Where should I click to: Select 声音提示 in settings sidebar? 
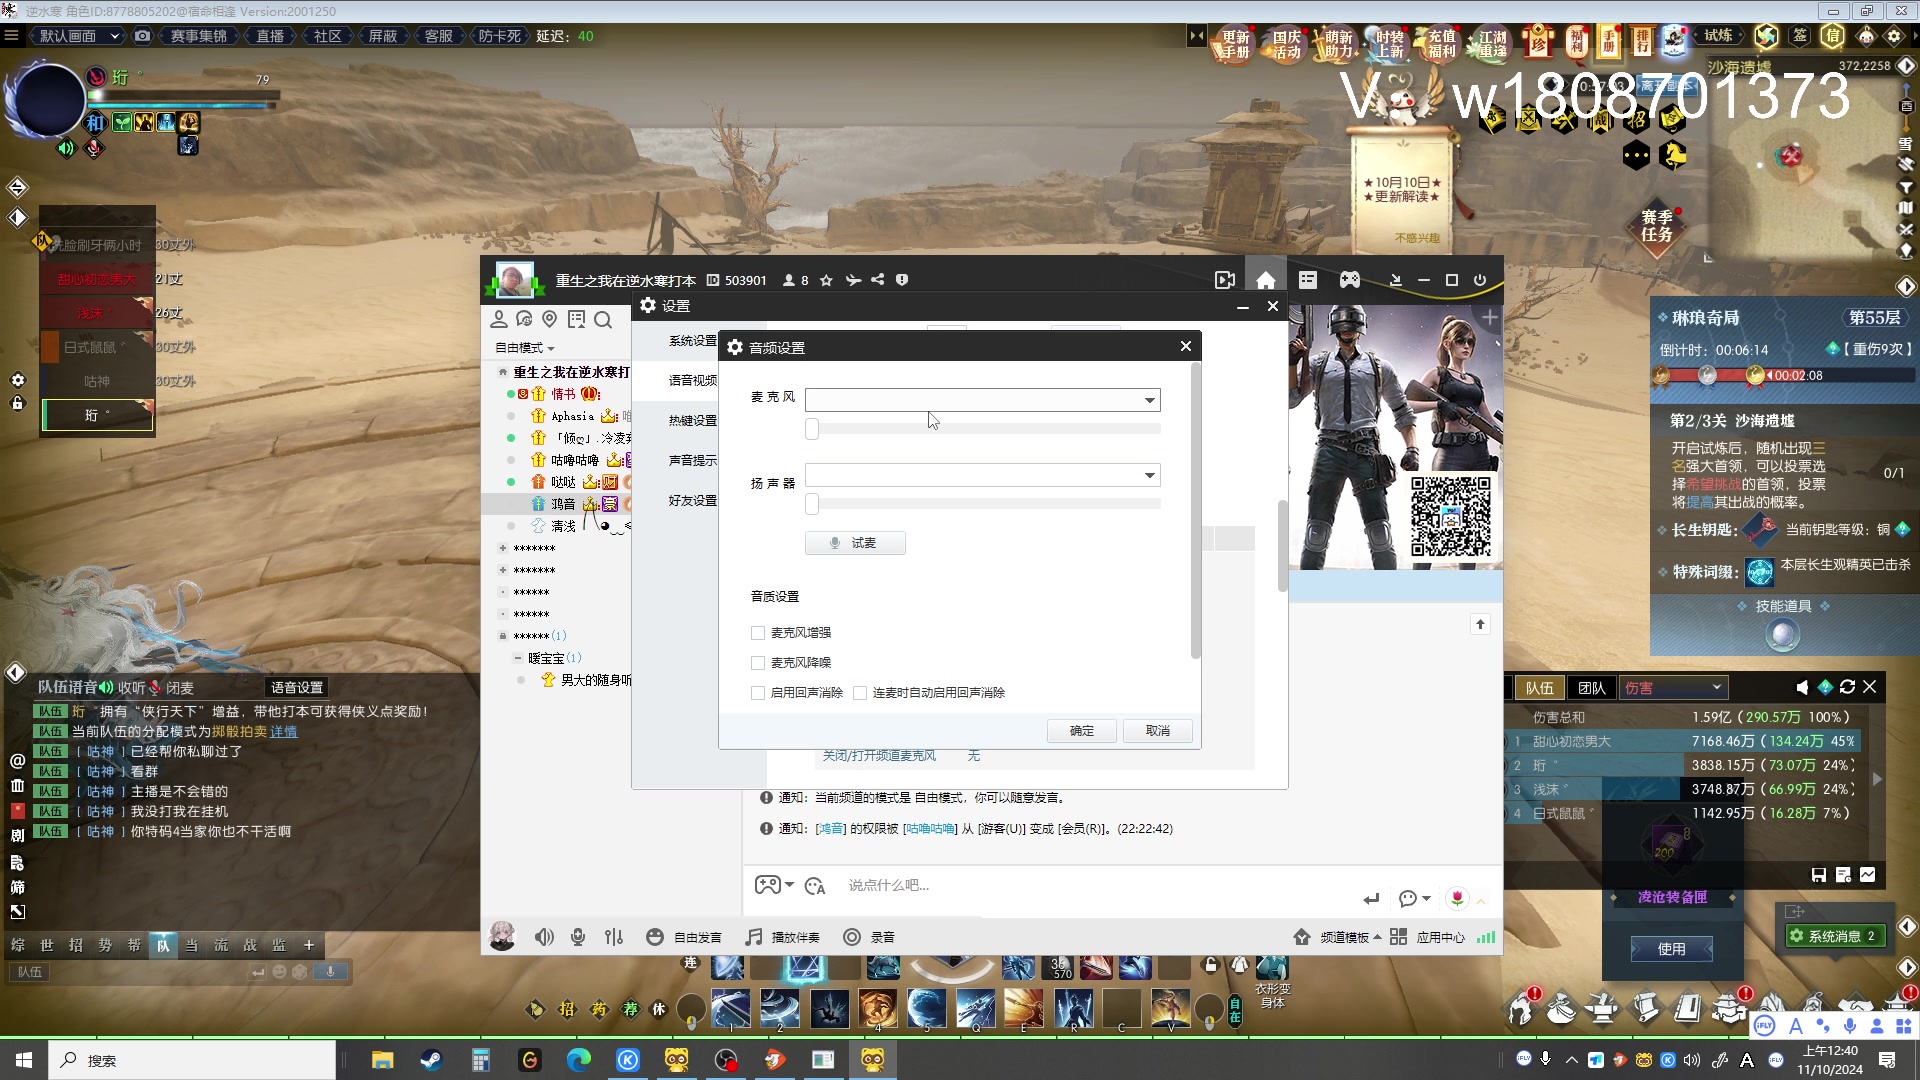point(693,461)
